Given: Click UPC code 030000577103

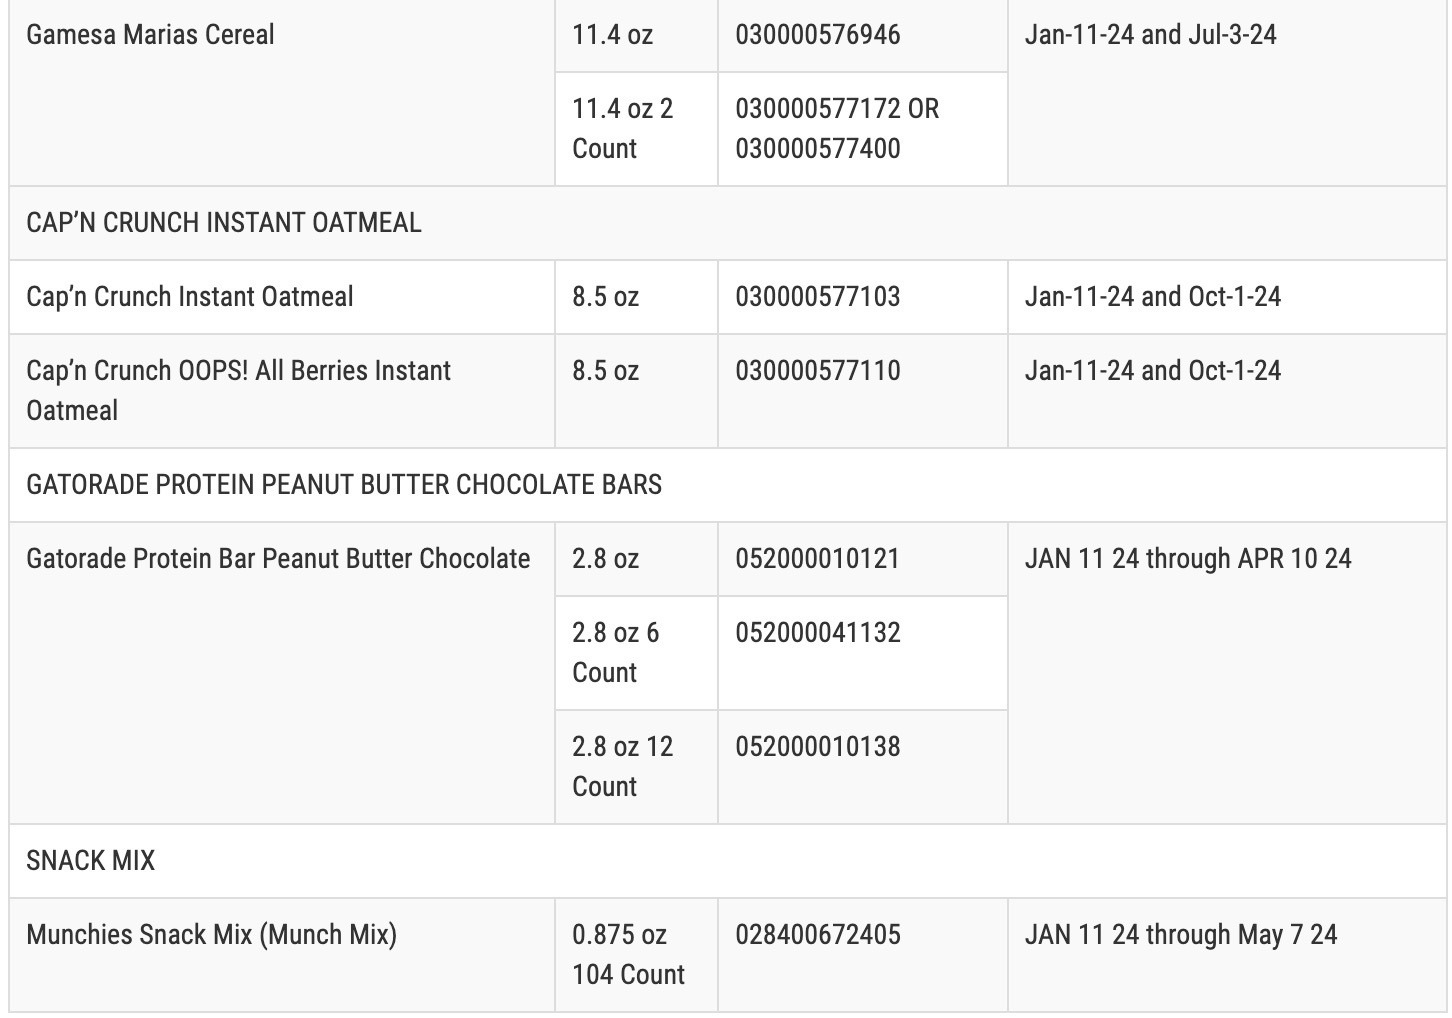Looking at the screenshot, I should click(818, 297).
